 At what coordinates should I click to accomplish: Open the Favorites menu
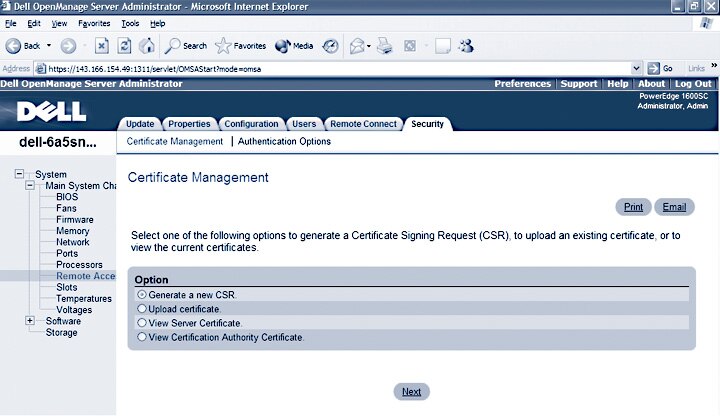pyautogui.click(x=94, y=23)
